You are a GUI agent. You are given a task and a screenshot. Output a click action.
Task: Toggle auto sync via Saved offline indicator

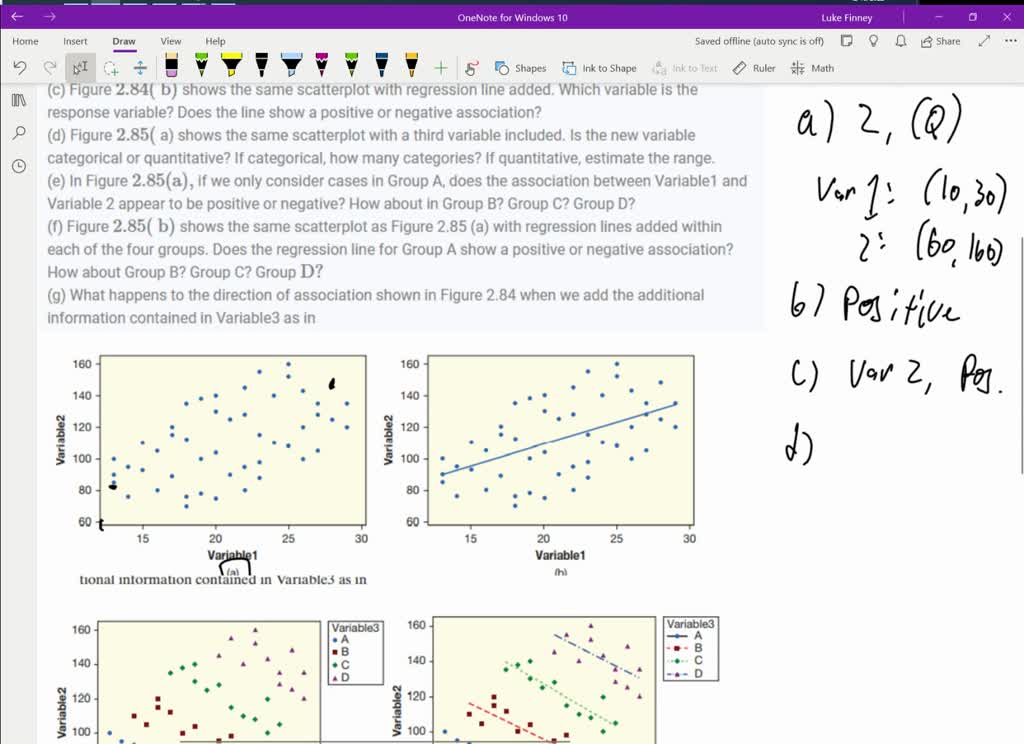[x=758, y=41]
